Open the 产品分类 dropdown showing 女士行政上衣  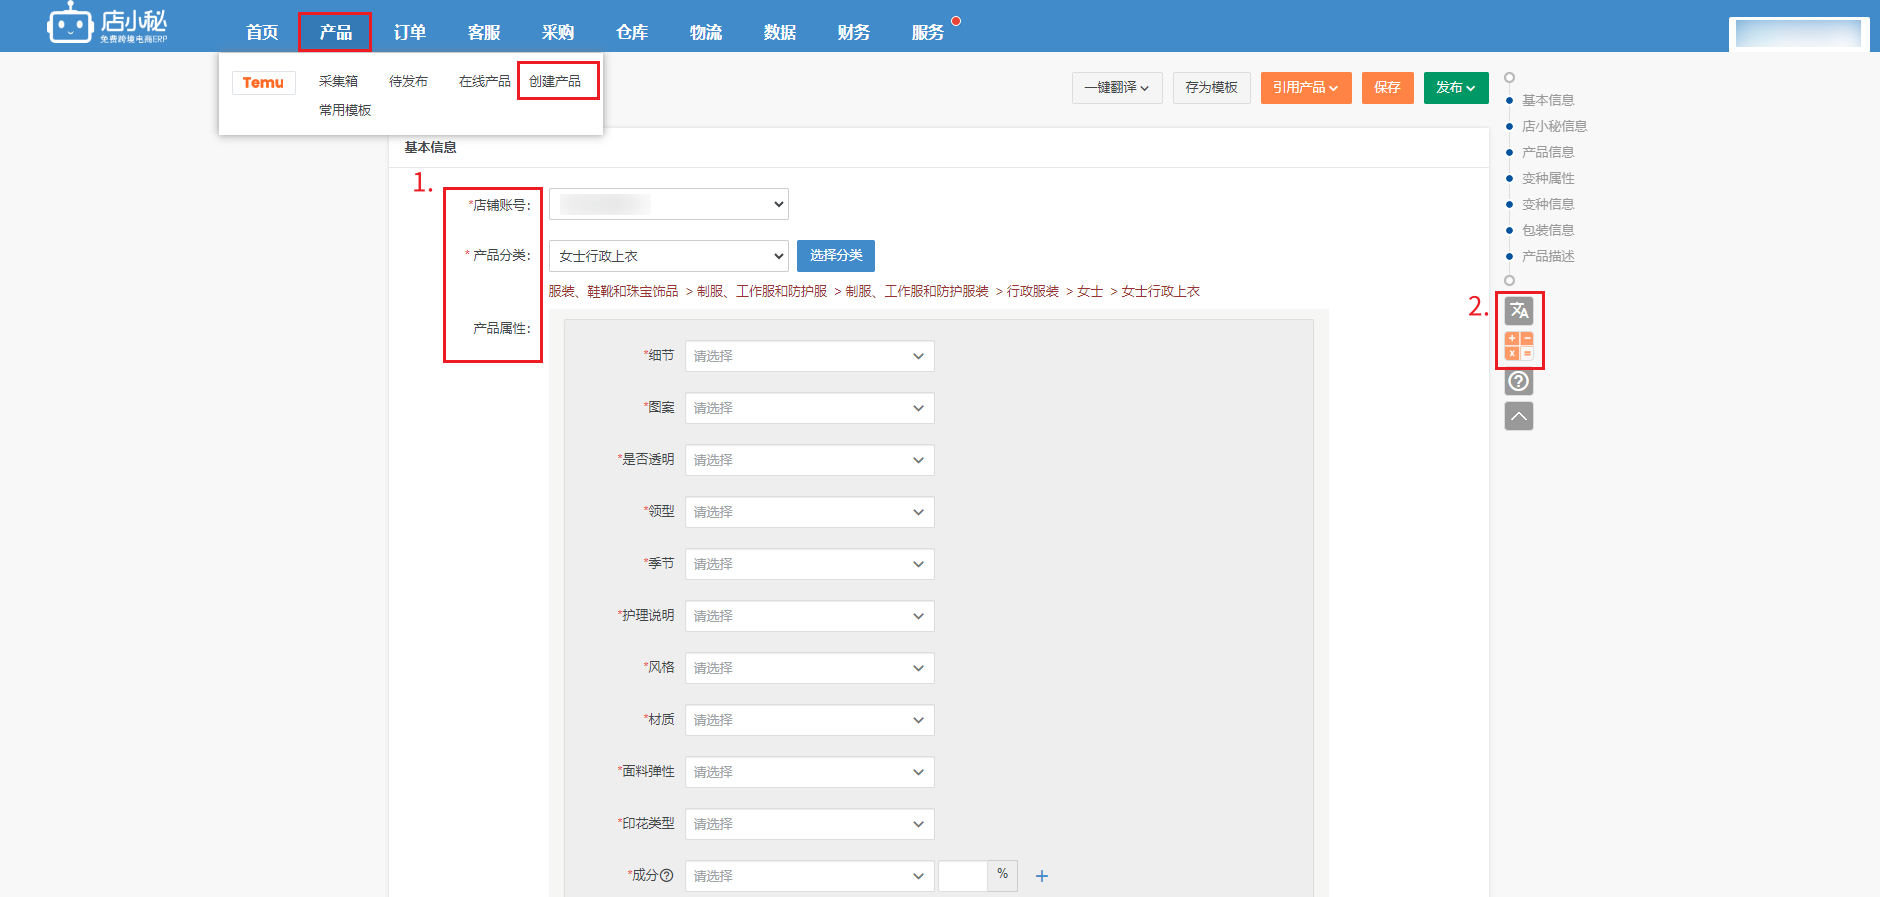[669, 256]
